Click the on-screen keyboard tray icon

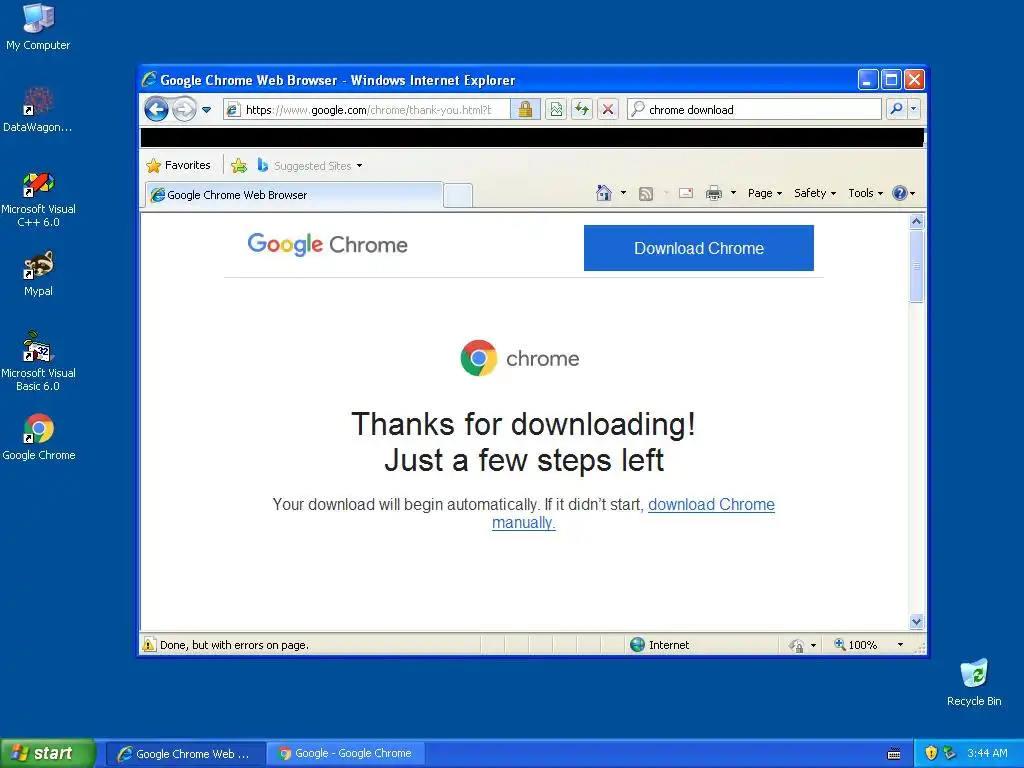[x=894, y=754]
